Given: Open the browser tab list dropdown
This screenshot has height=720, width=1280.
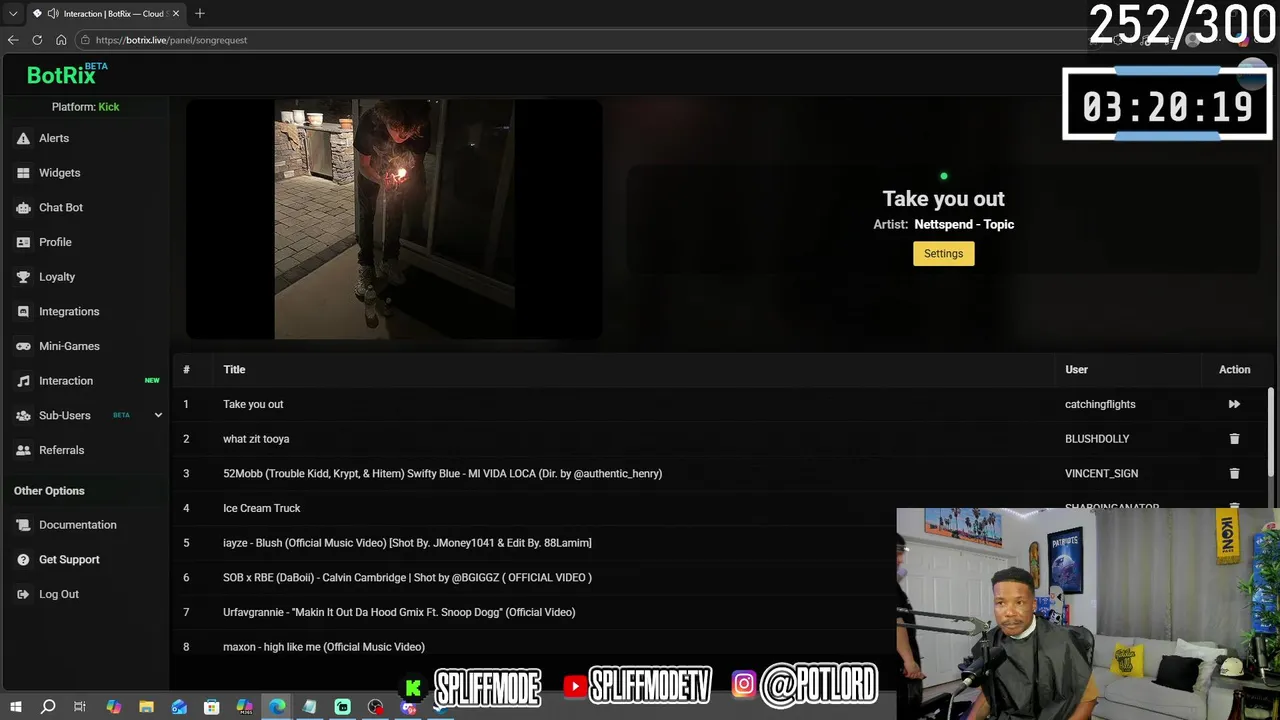Looking at the screenshot, I should (13, 14).
